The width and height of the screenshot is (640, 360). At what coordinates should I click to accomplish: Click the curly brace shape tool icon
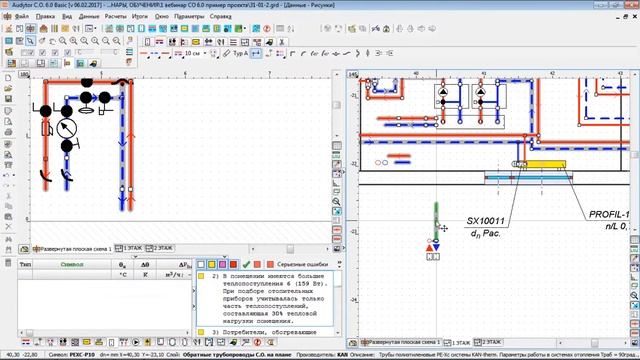click(x=358, y=53)
